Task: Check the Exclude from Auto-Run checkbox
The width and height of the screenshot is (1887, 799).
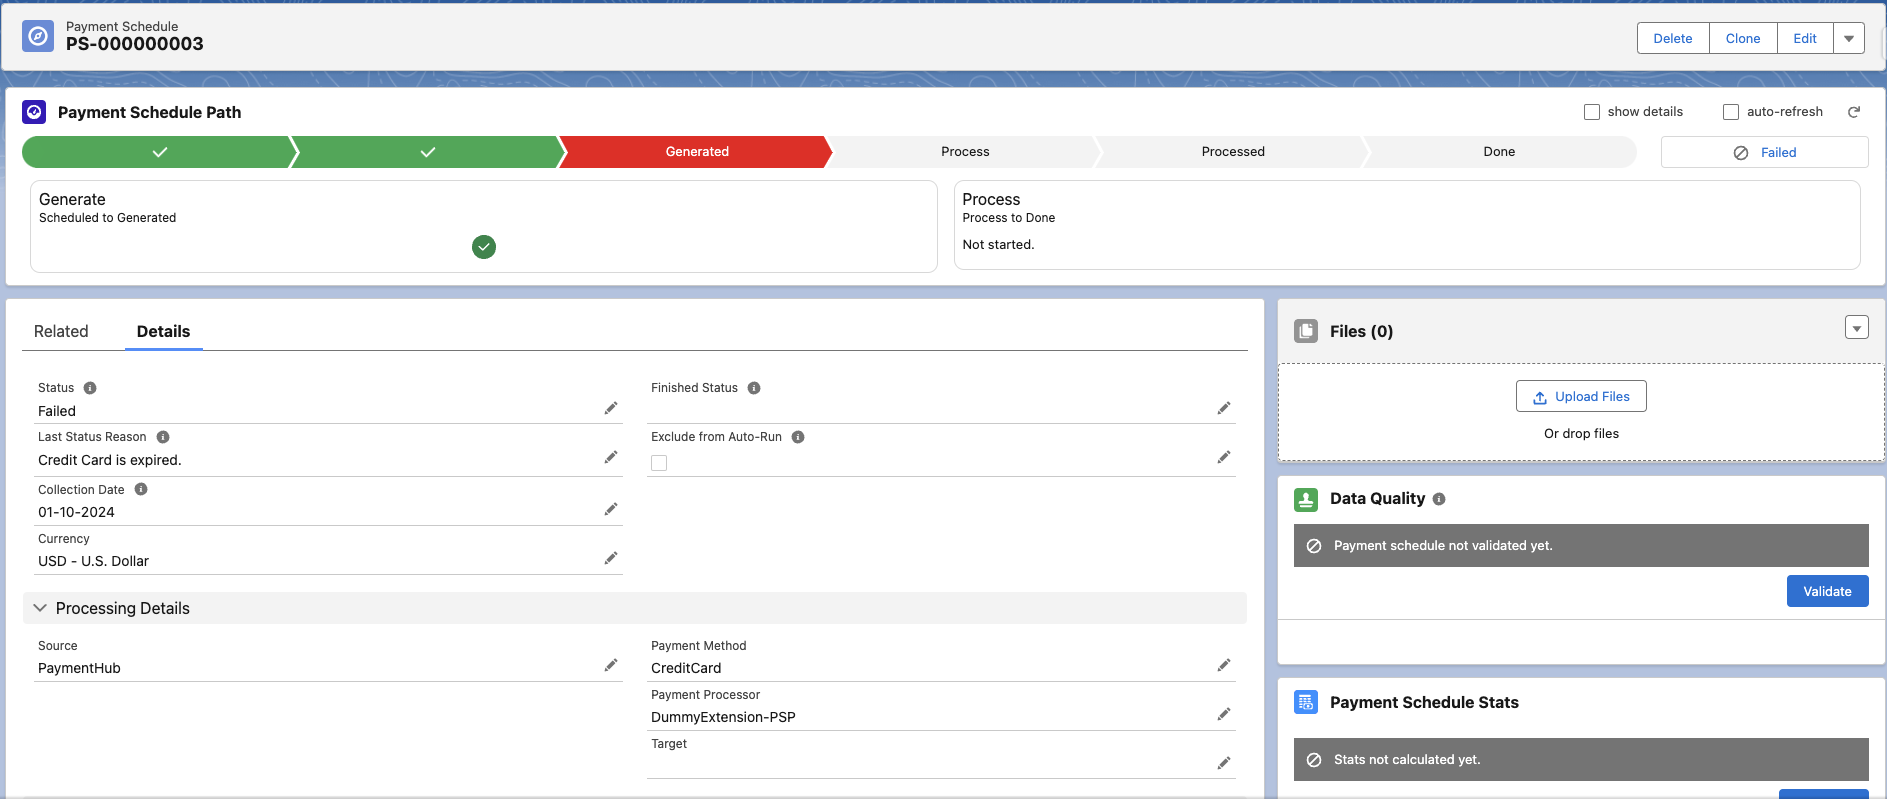Action: tap(659, 463)
